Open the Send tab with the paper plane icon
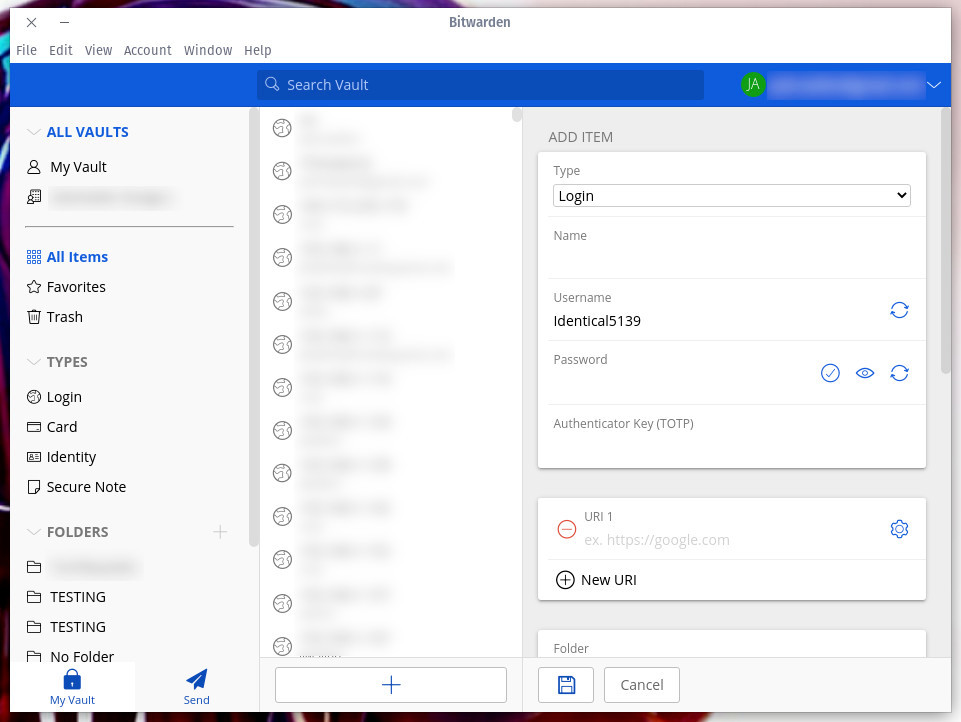The height and width of the screenshot is (722, 961). [x=197, y=687]
